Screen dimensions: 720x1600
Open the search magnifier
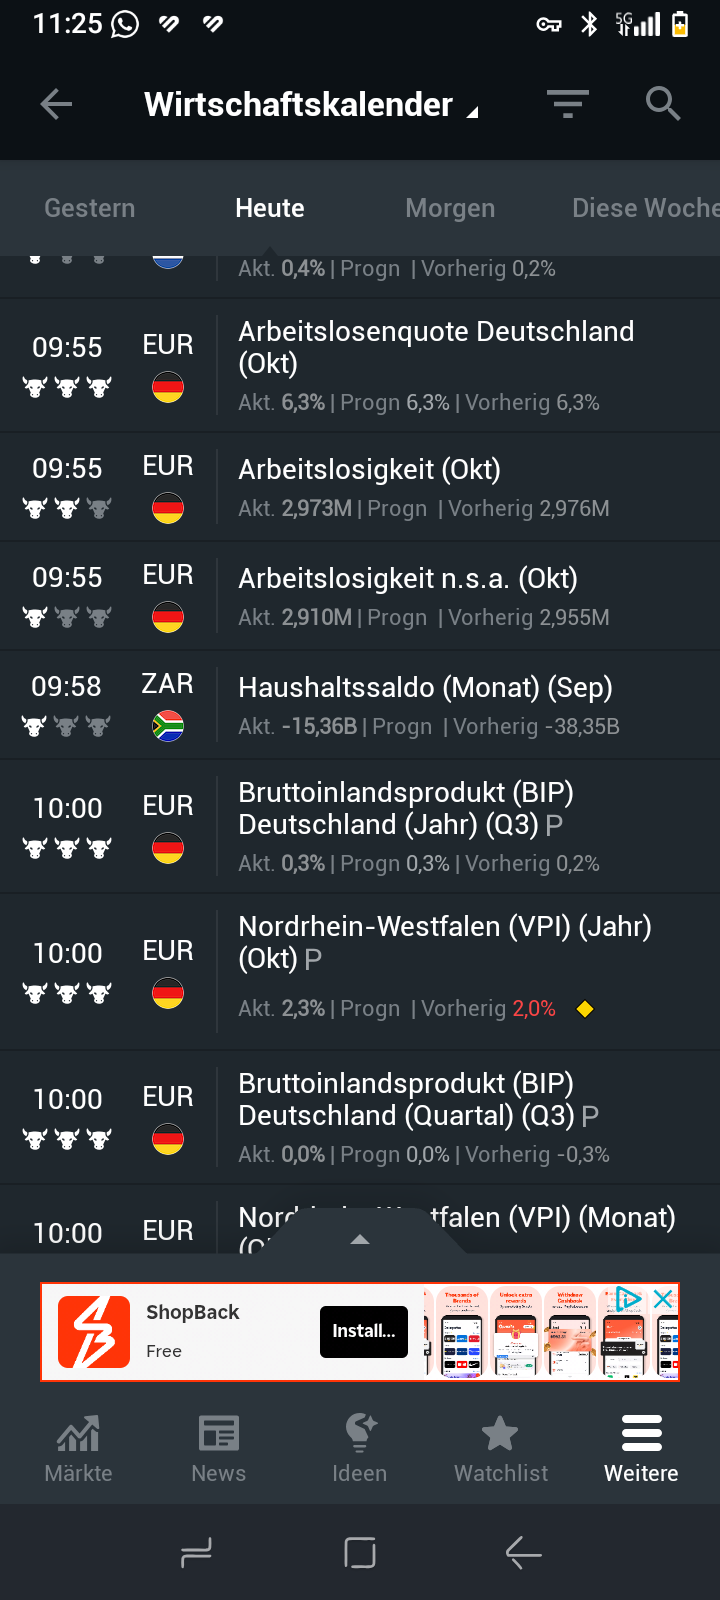click(x=662, y=104)
